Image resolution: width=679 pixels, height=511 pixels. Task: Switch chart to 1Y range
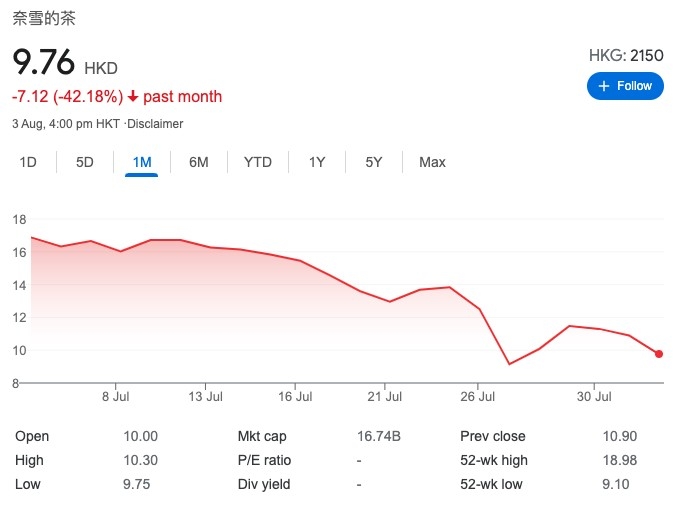coord(317,162)
